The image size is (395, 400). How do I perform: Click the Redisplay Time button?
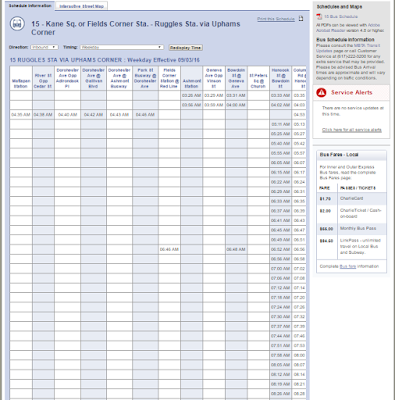coord(185,48)
